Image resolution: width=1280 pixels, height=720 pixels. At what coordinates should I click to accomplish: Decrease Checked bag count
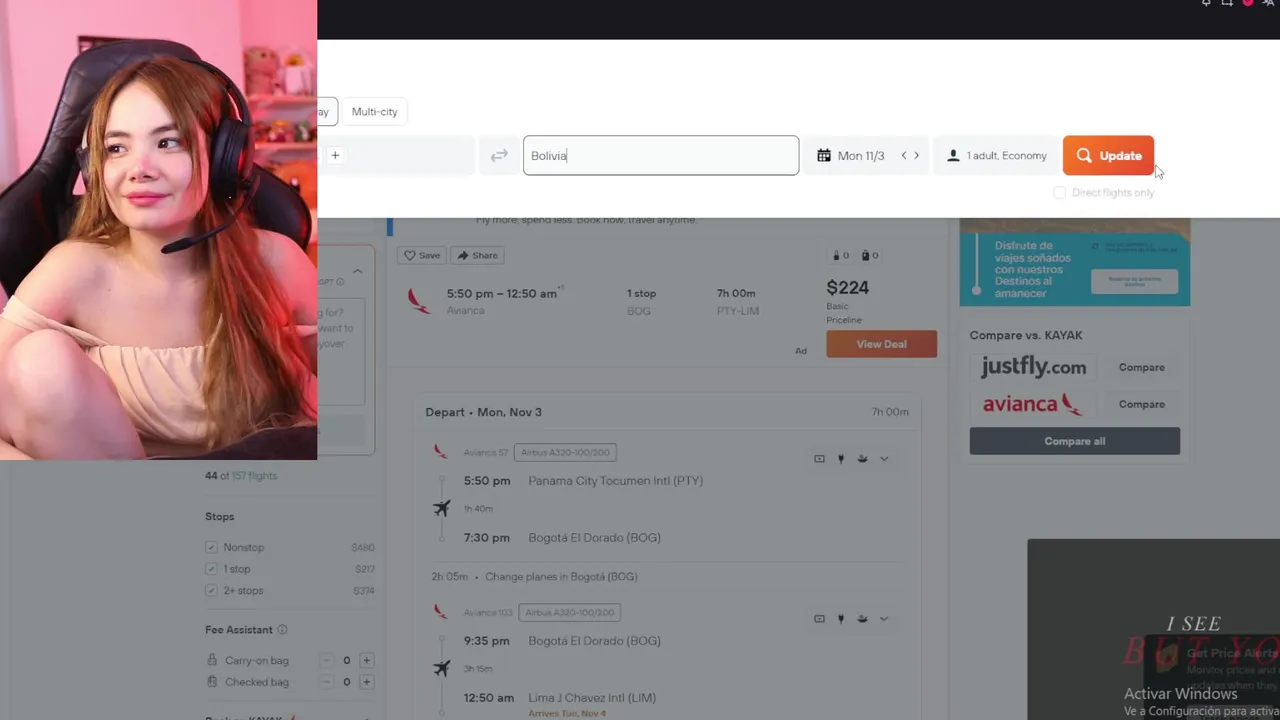click(x=327, y=682)
